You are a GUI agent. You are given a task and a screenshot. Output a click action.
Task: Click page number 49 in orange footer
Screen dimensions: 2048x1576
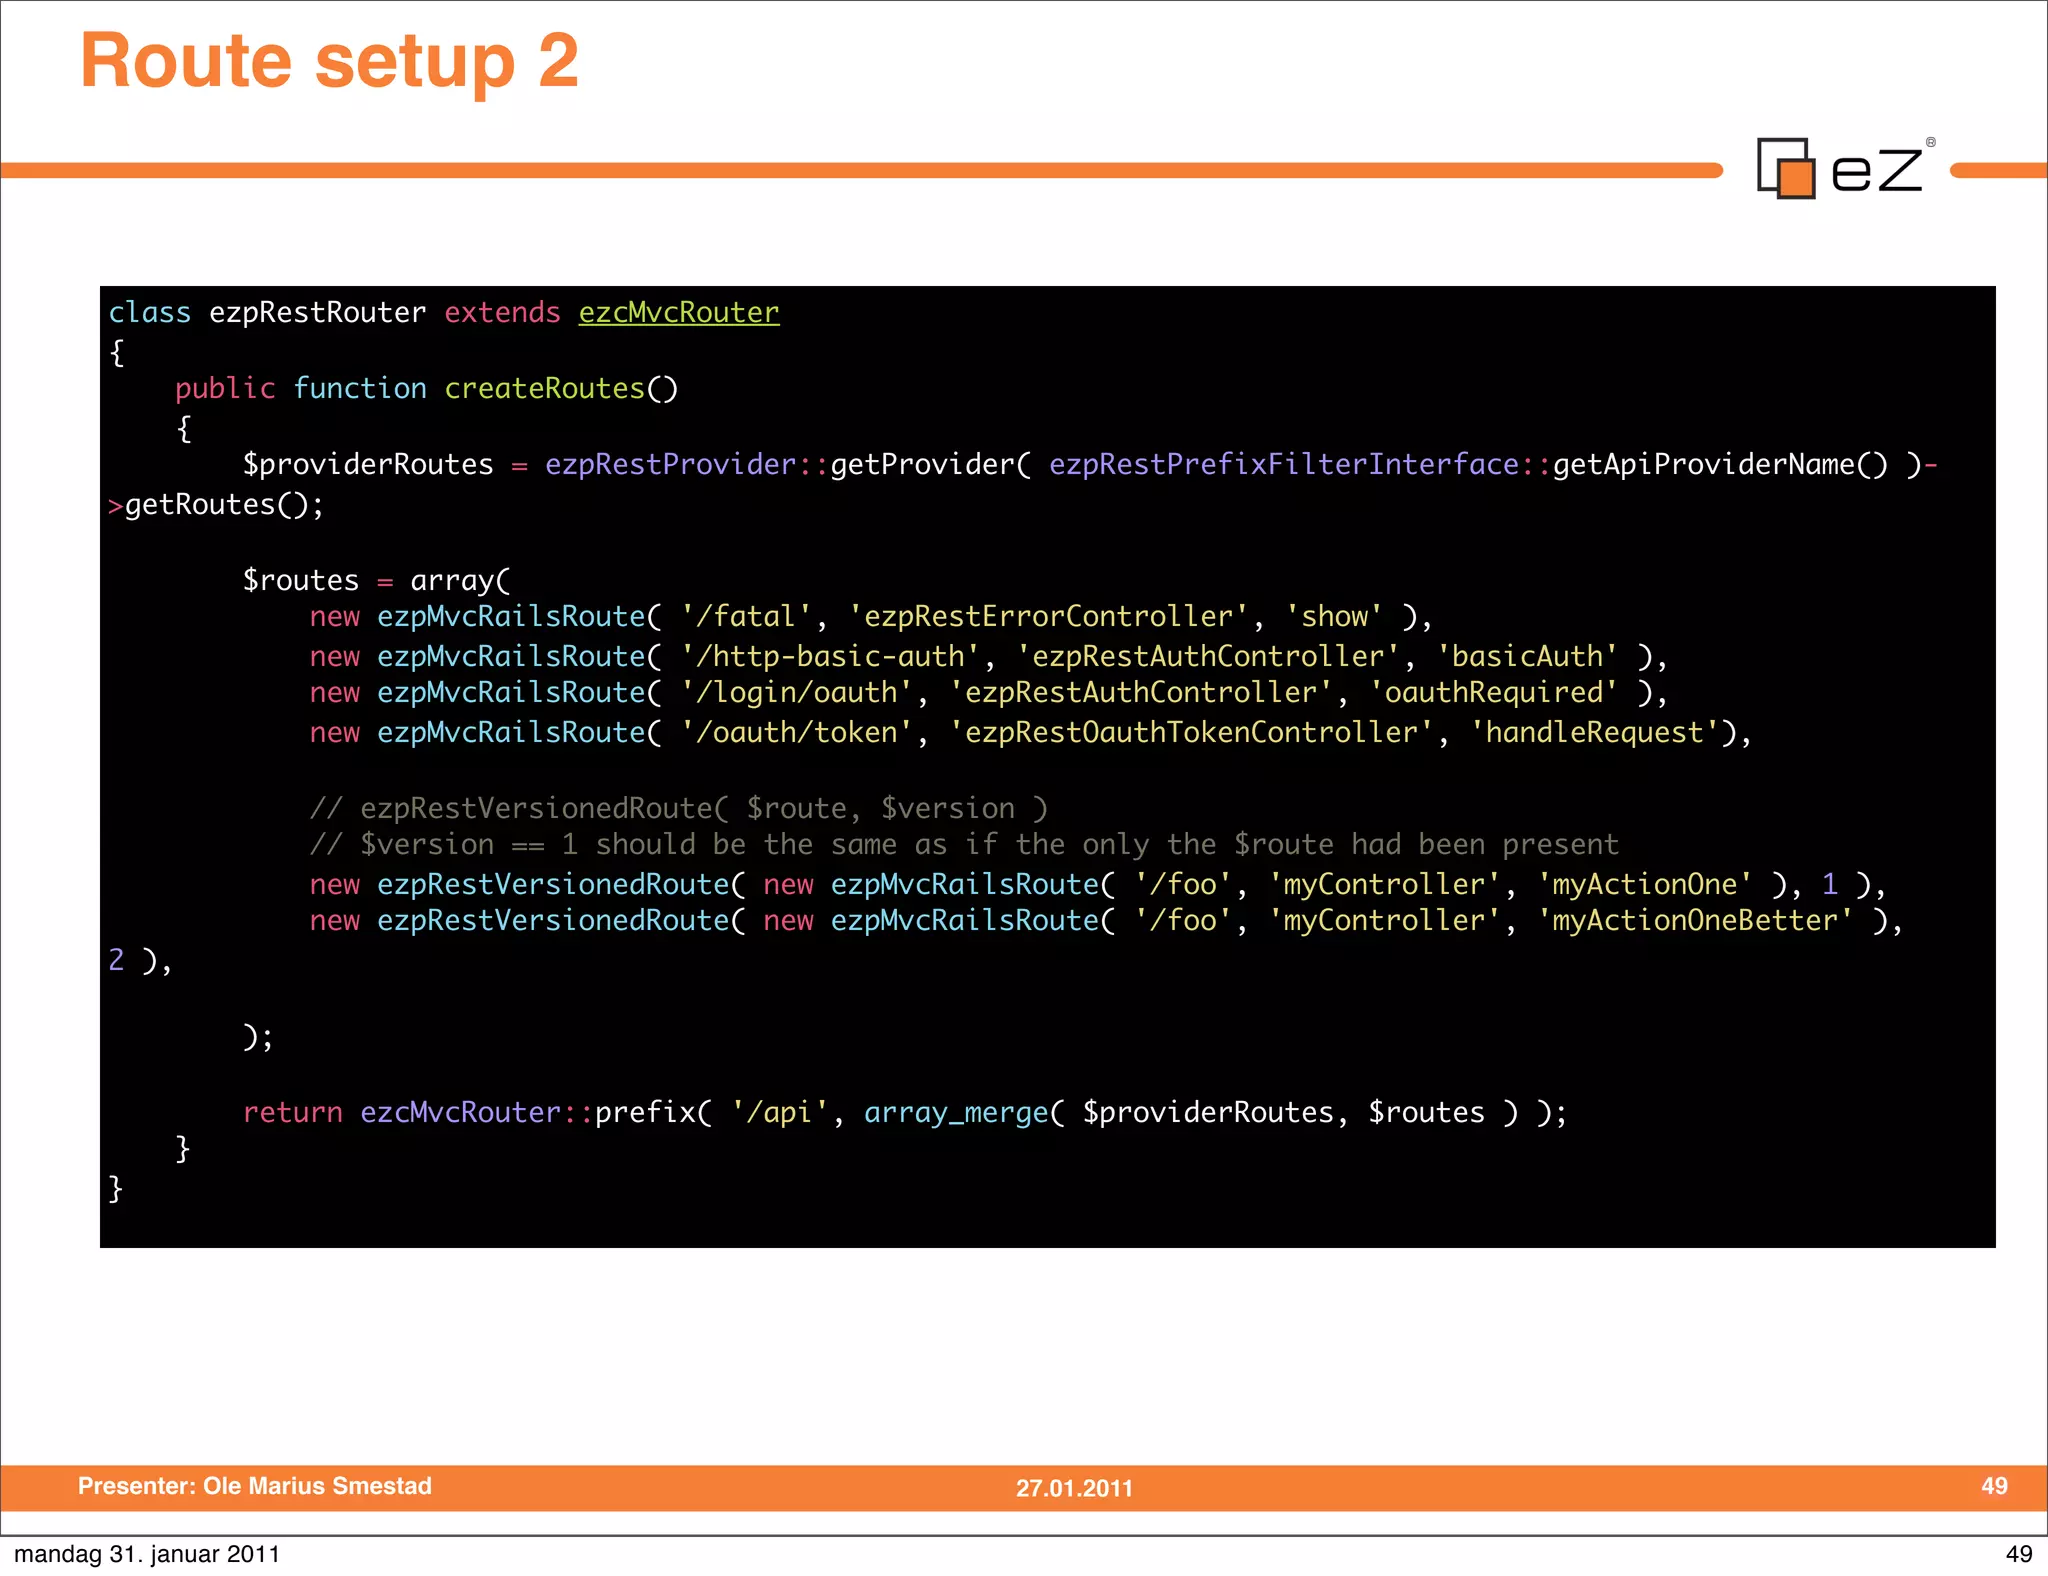1994,1486
